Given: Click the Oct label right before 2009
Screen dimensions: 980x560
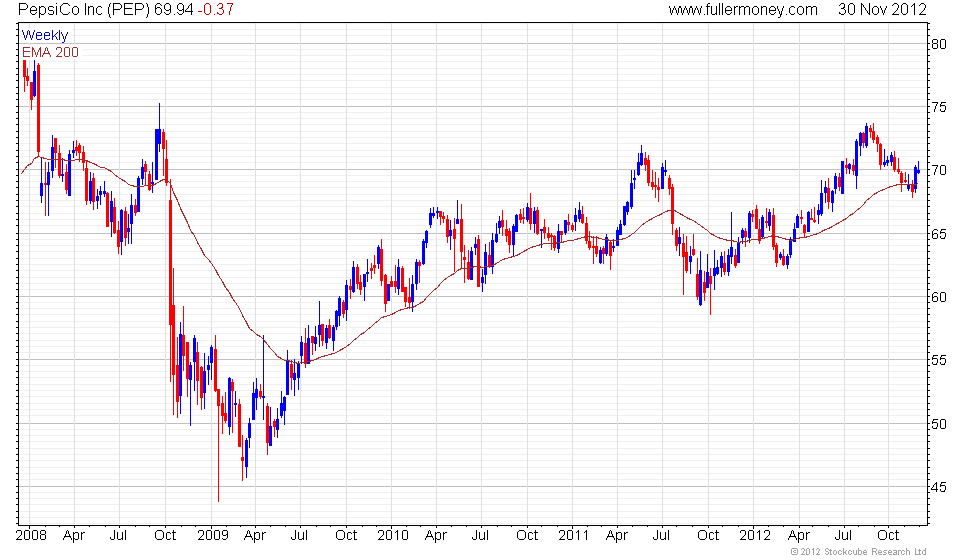Looking at the screenshot, I should pos(165,535).
